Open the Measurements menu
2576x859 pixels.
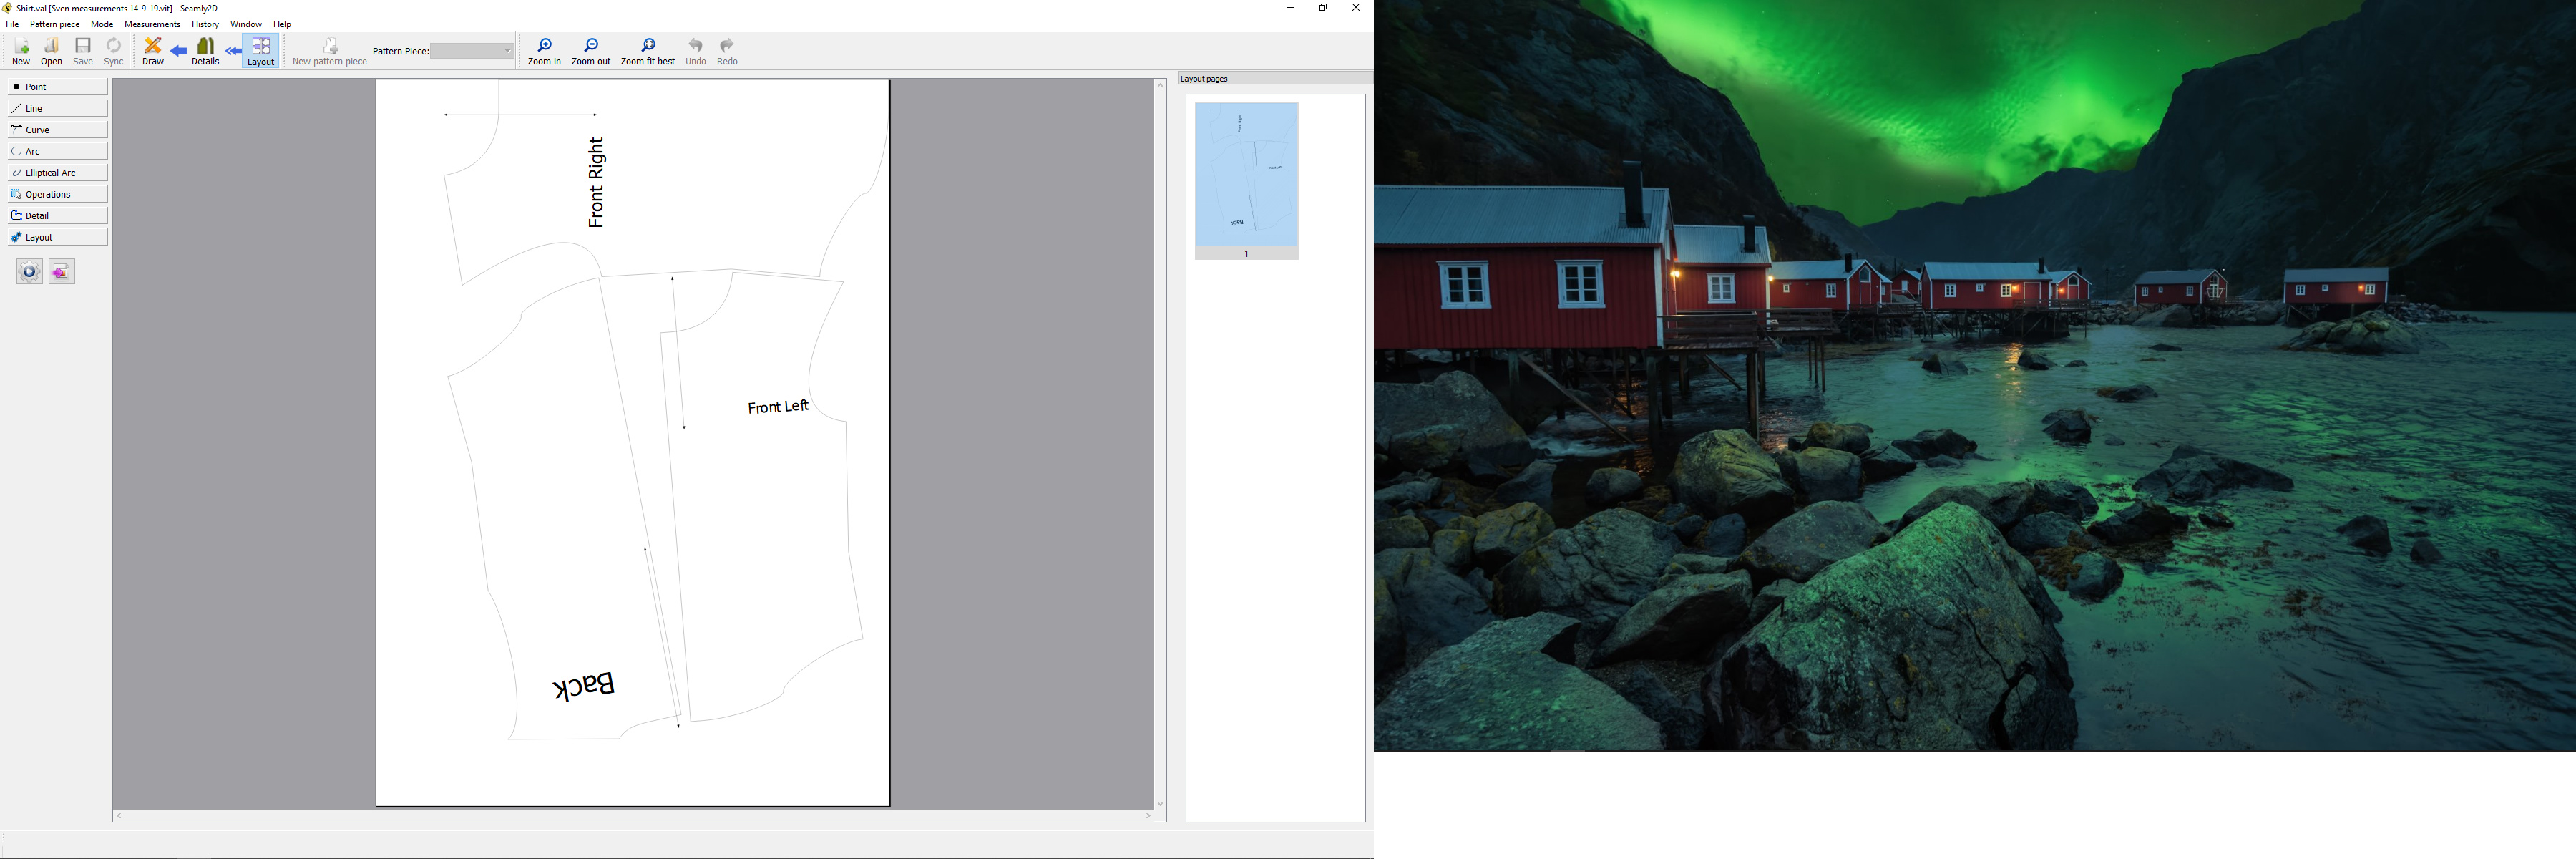pyautogui.click(x=152, y=24)
